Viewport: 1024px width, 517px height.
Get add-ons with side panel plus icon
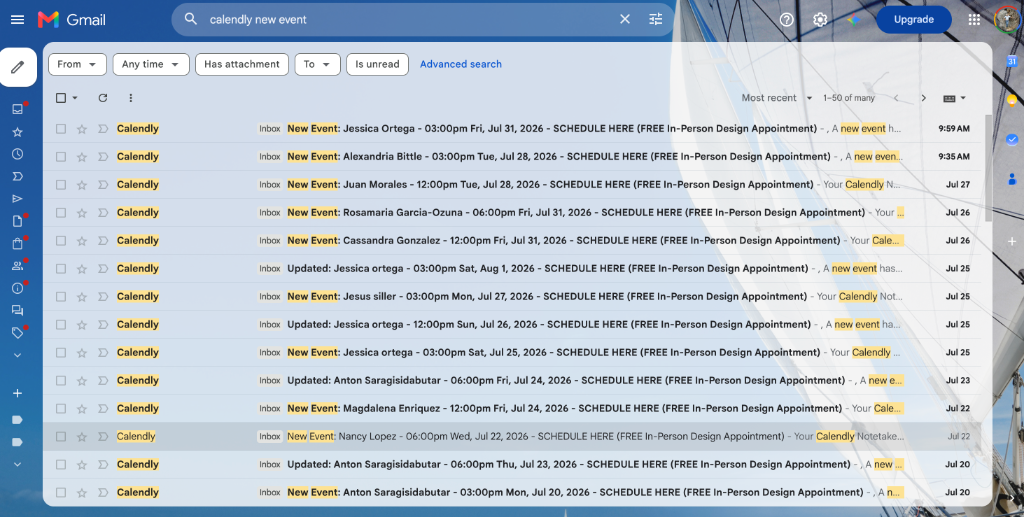[1012, 242]
